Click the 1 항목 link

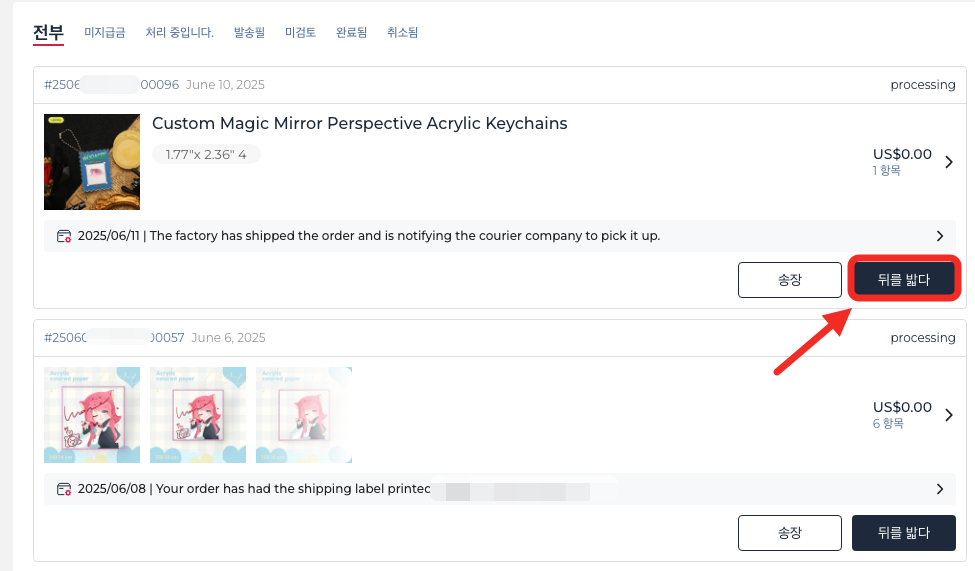pos(886,171)
